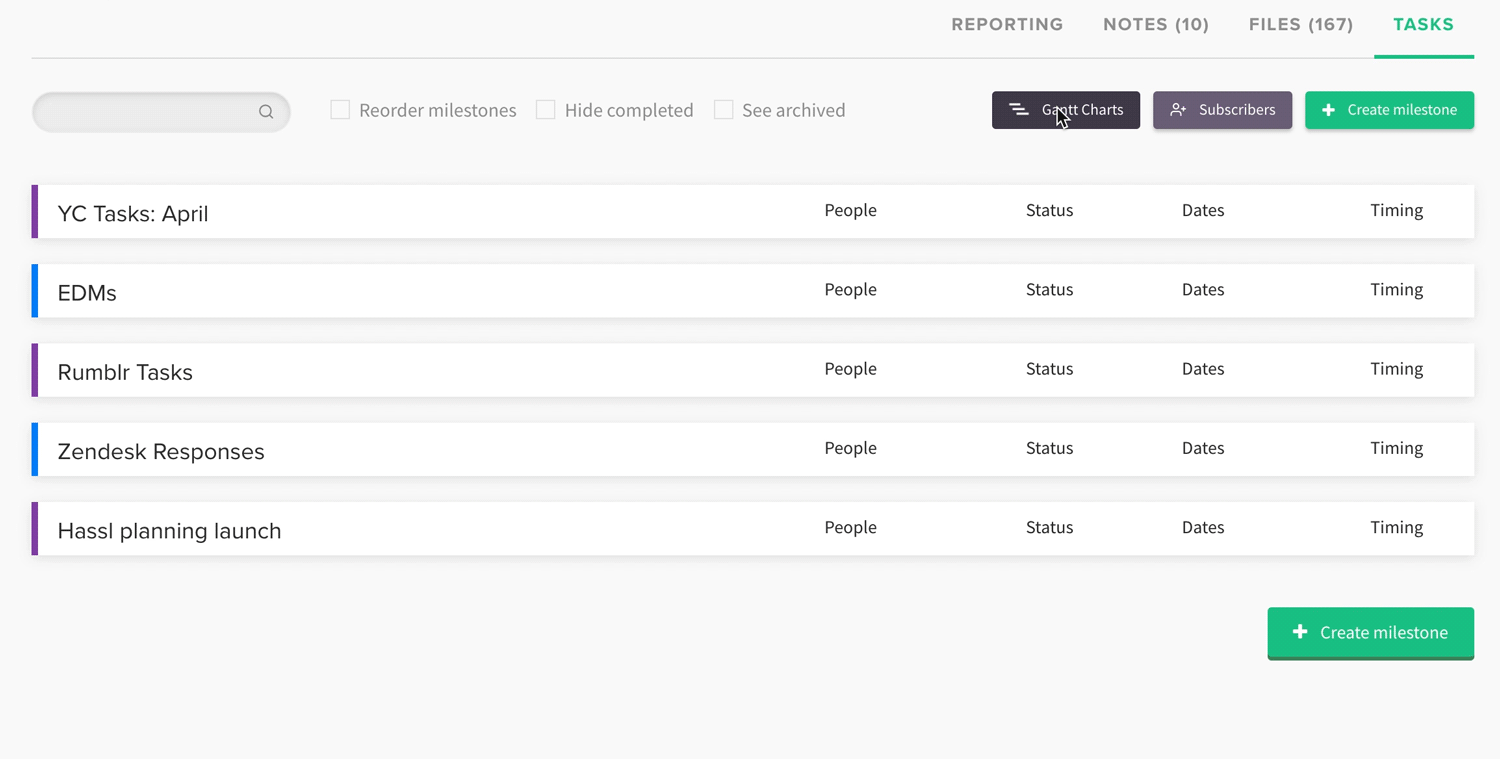Image resolution: width=1500 pixels, height=759 pixels.
Task: Open the Notes (10) tab
Action: pos(1156,25)
